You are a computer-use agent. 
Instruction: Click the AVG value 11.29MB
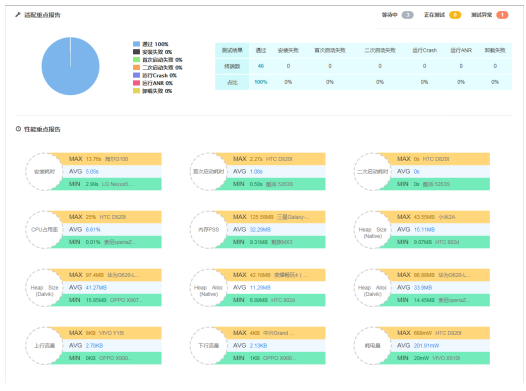pyautogui.click(x=260, y=288)
